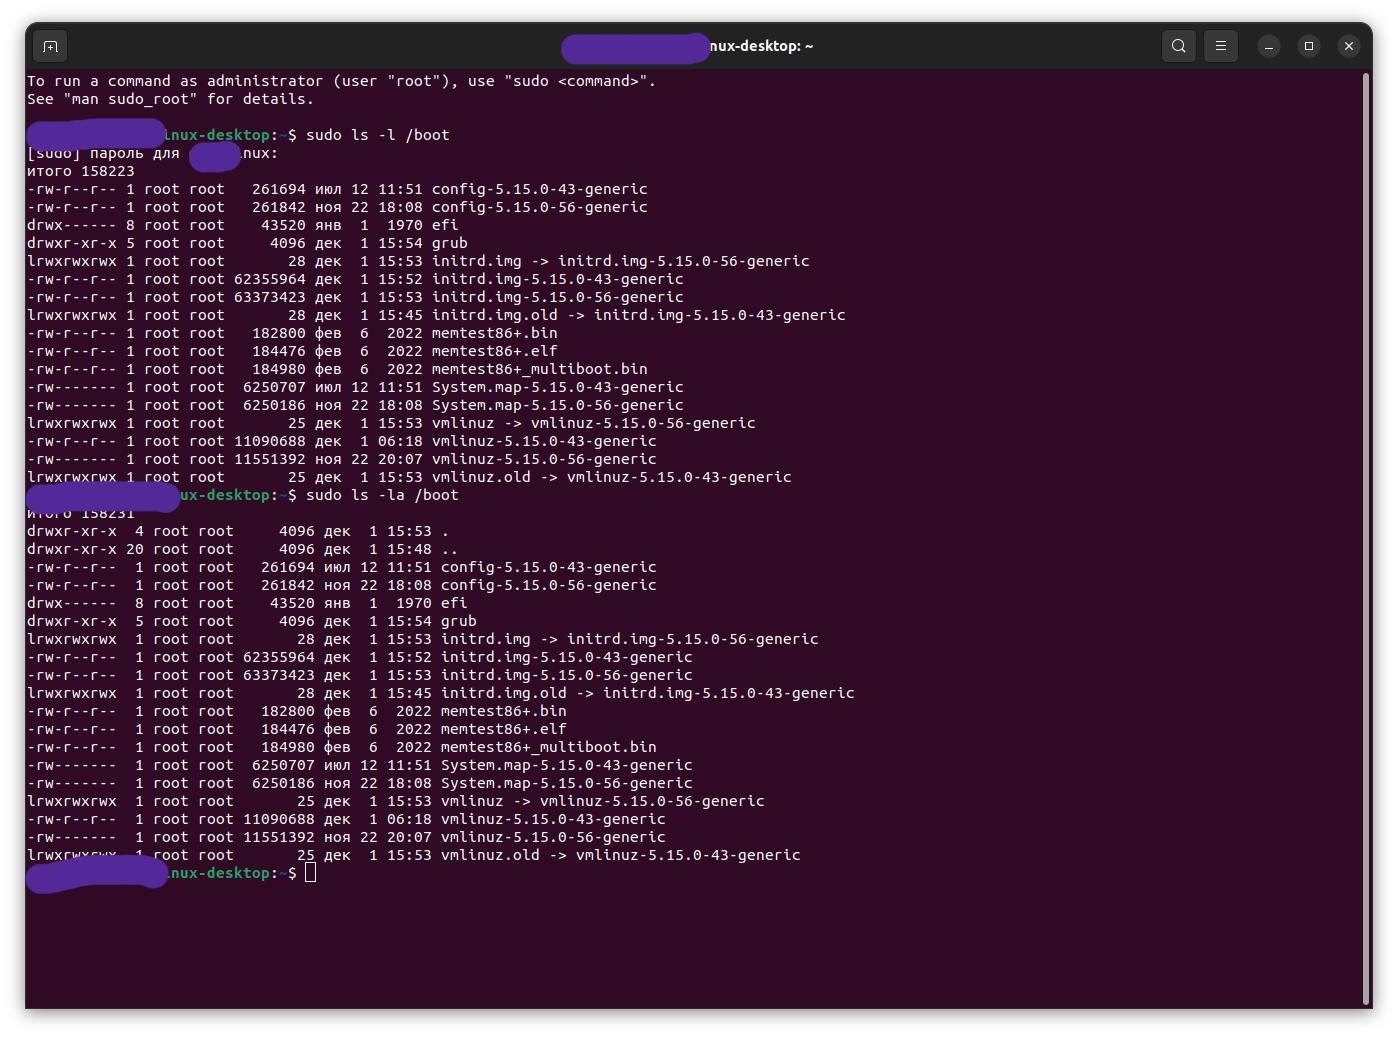This screenshot has width=1398, height=1037.
Task: Open a new terminal tab
Action: (49, 45)
